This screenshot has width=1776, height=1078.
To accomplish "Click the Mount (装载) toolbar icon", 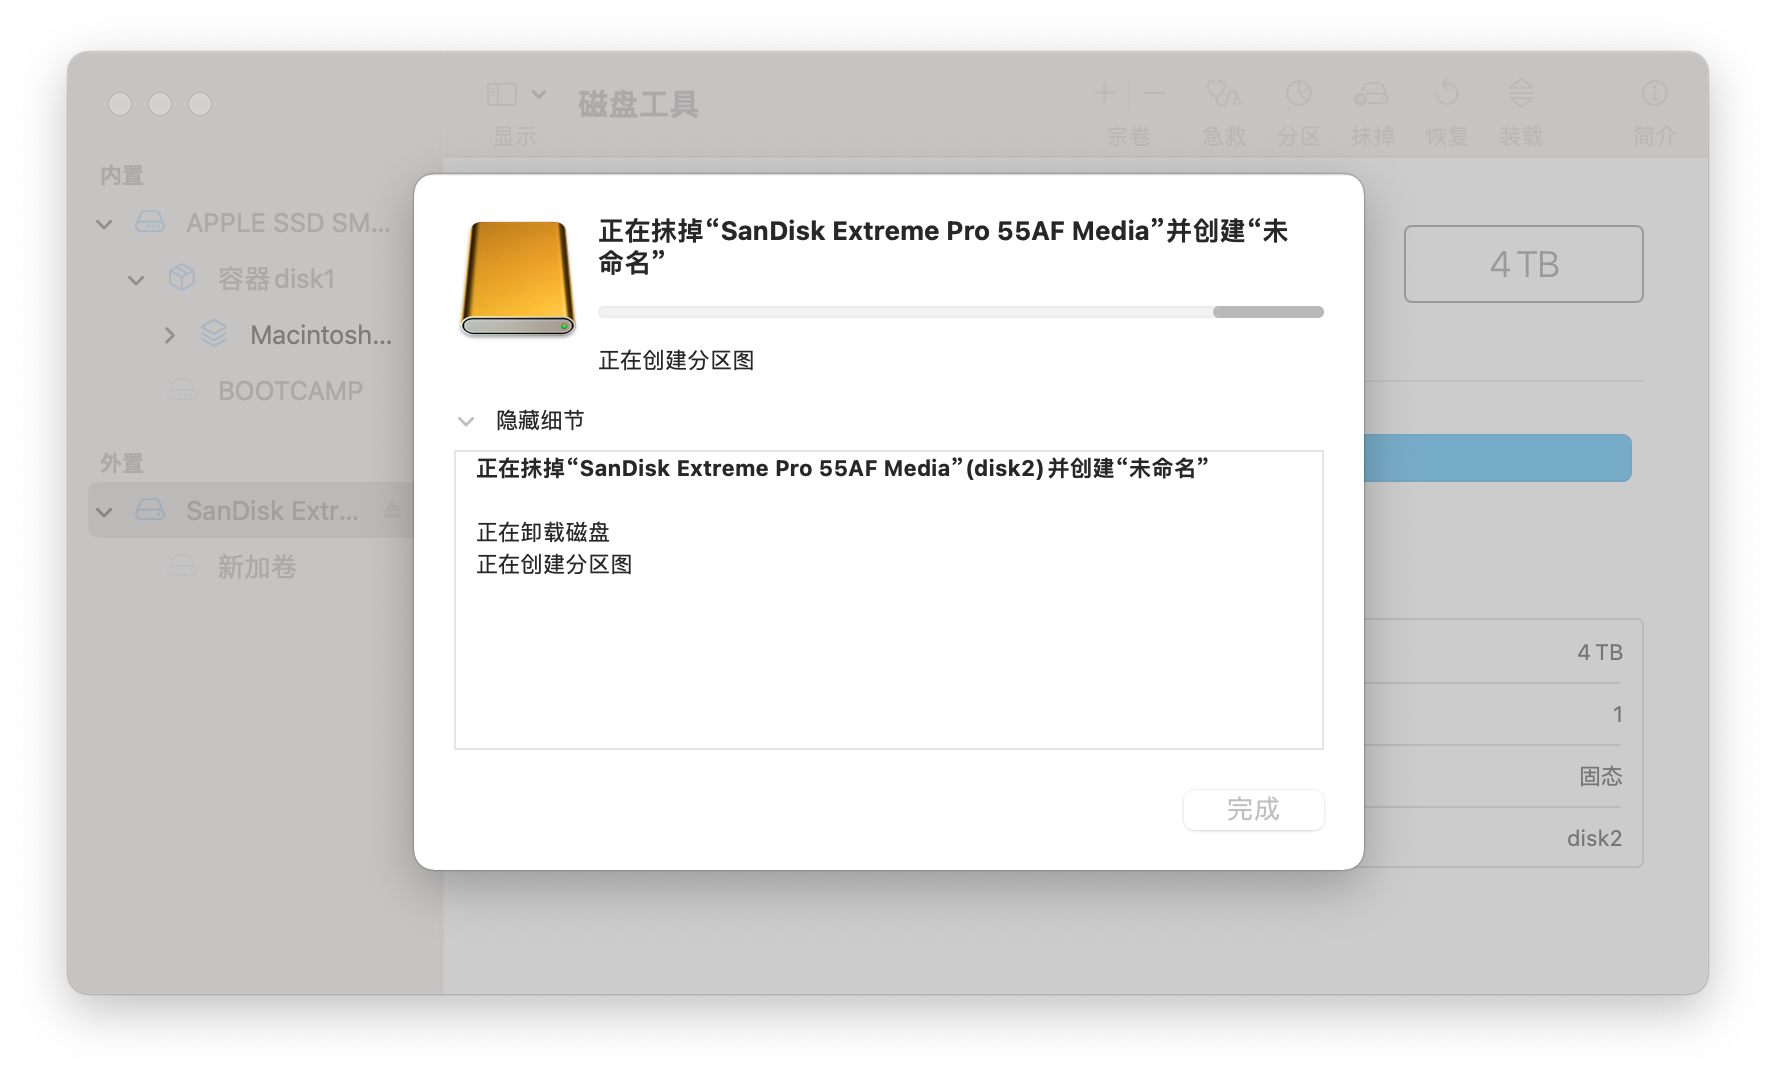I will (x=1520, y=94).
